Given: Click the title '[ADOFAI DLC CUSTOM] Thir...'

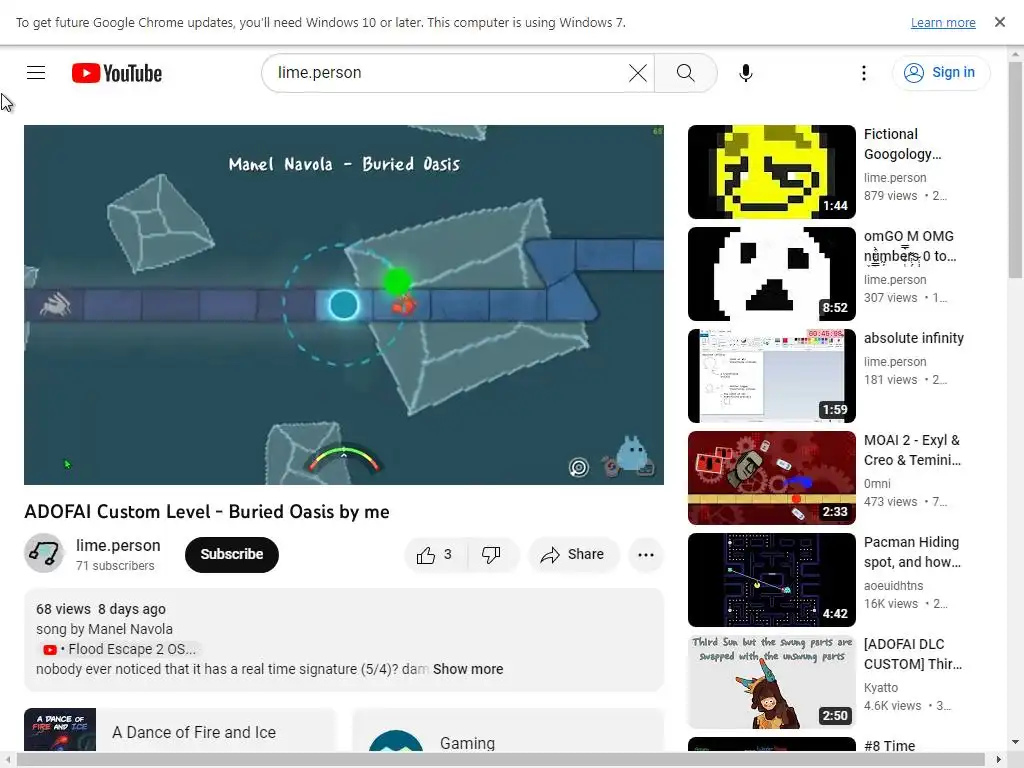Looking at the screenshot, I should [x=913, y=654].
